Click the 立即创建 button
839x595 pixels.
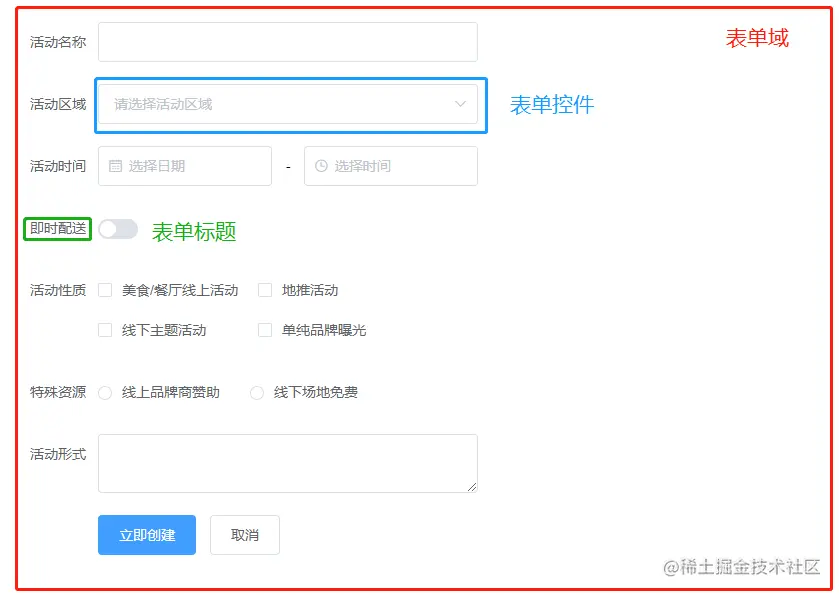[x=147, y=535]
